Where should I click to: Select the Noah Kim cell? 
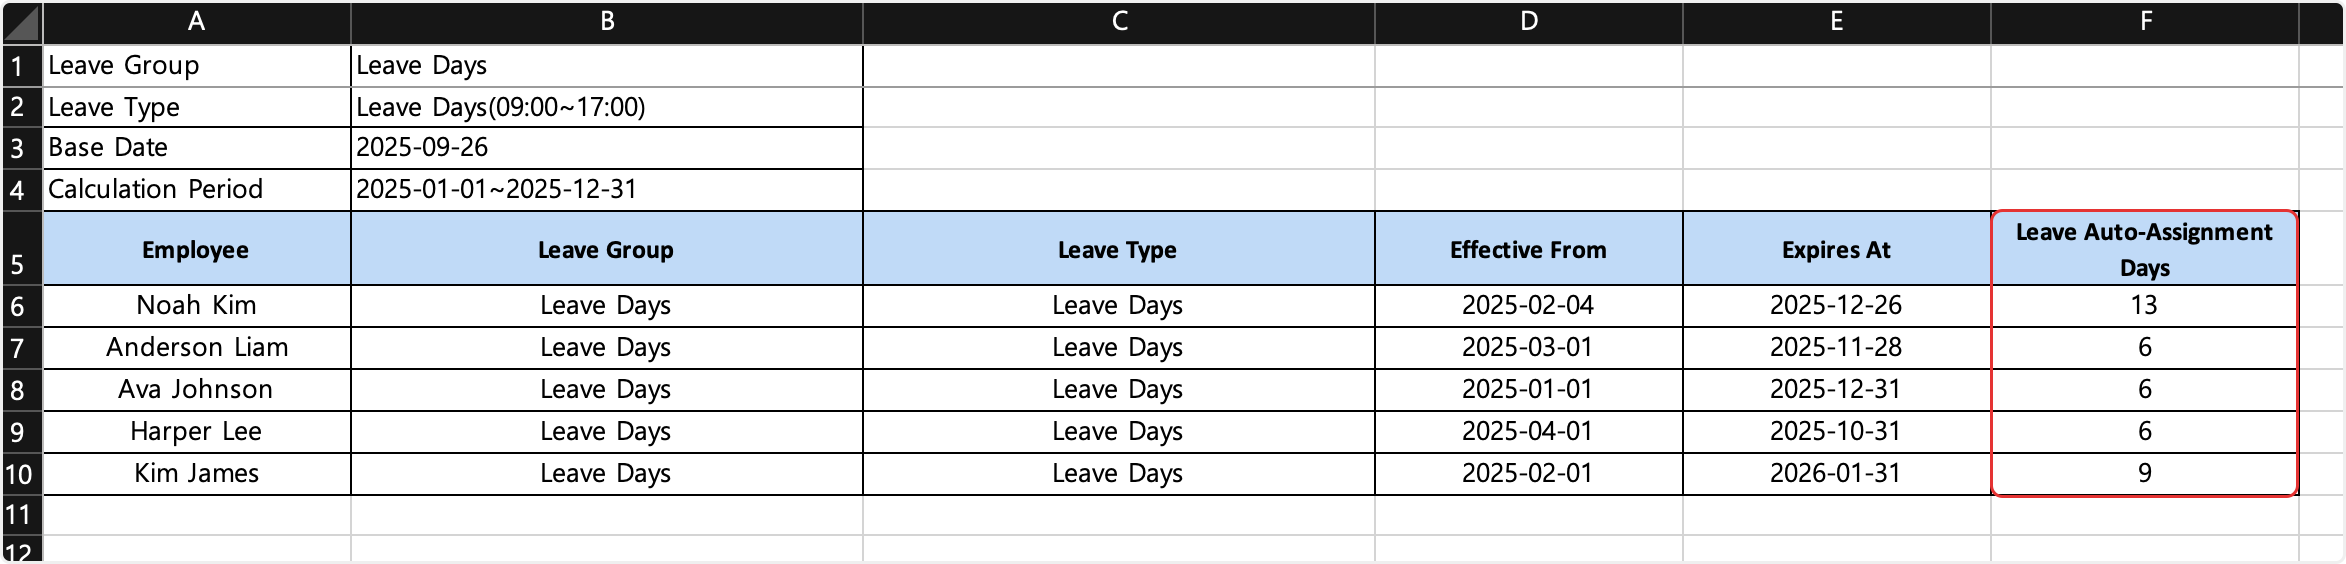point(196,306)
